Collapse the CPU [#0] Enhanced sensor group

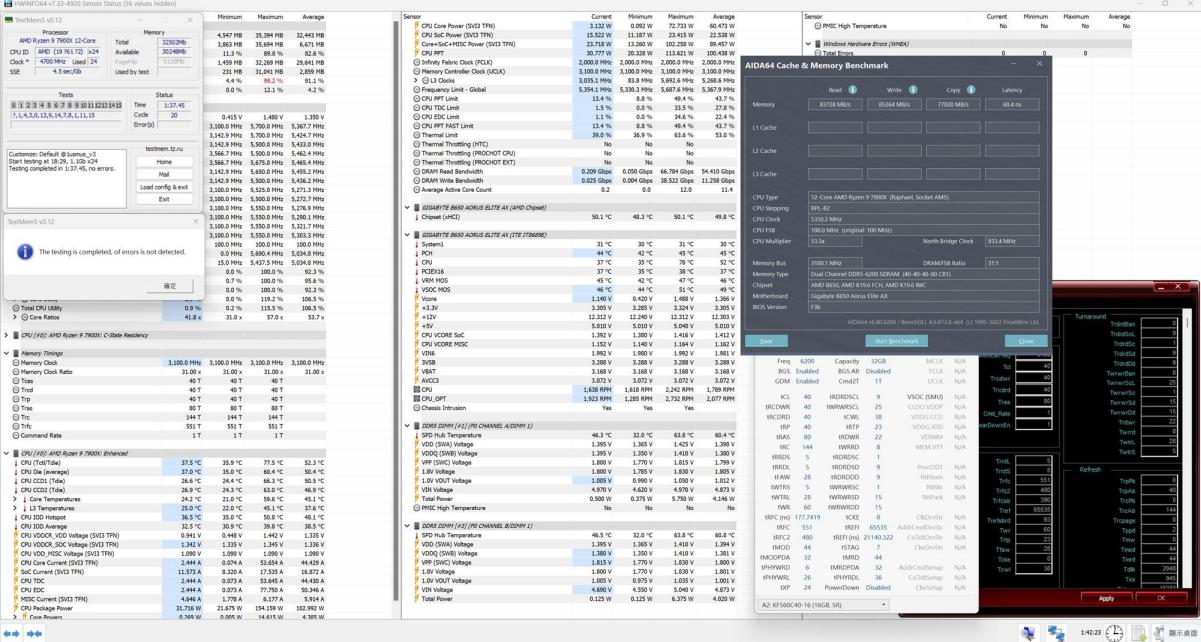pyautogui.click(x=7, y=453)
